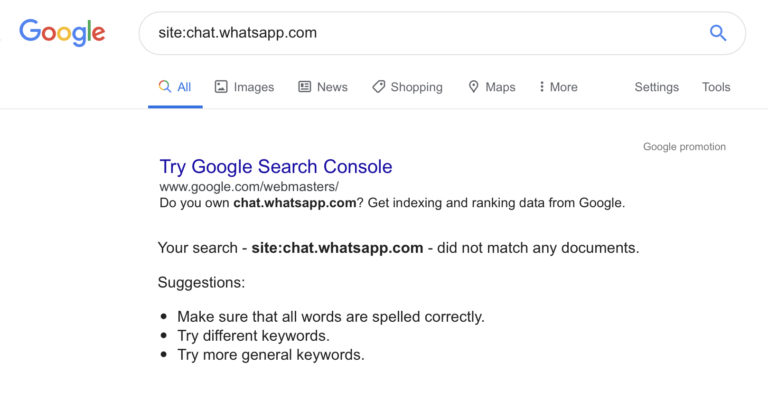
Task: Click the blue search magnifier button
Action: click(x=718, y=33)
